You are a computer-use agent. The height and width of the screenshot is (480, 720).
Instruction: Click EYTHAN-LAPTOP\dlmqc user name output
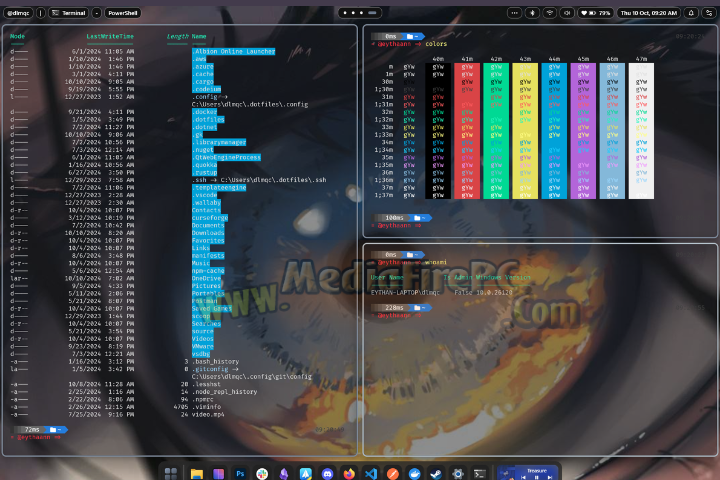pos(405,293)
